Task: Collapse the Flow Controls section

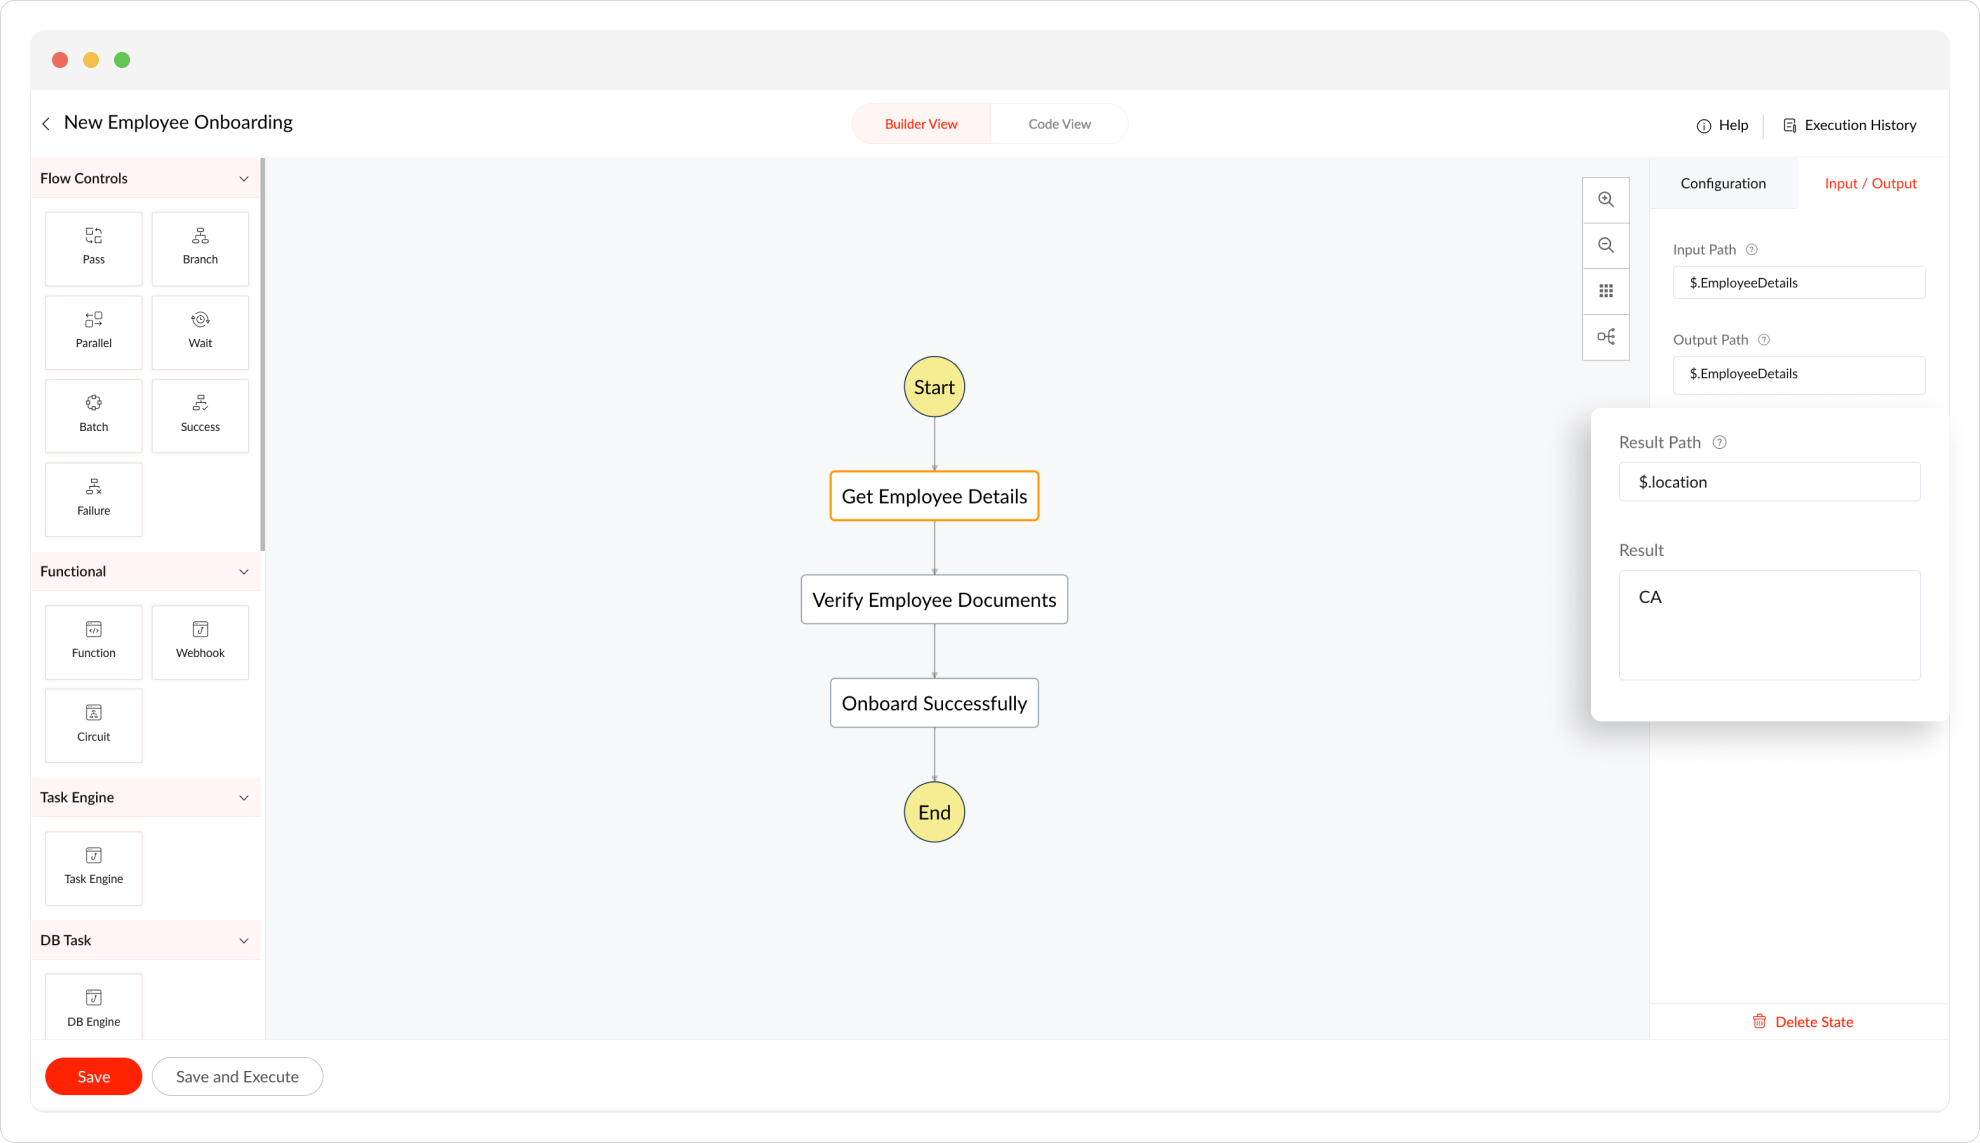Action: [x=243, y=179]
